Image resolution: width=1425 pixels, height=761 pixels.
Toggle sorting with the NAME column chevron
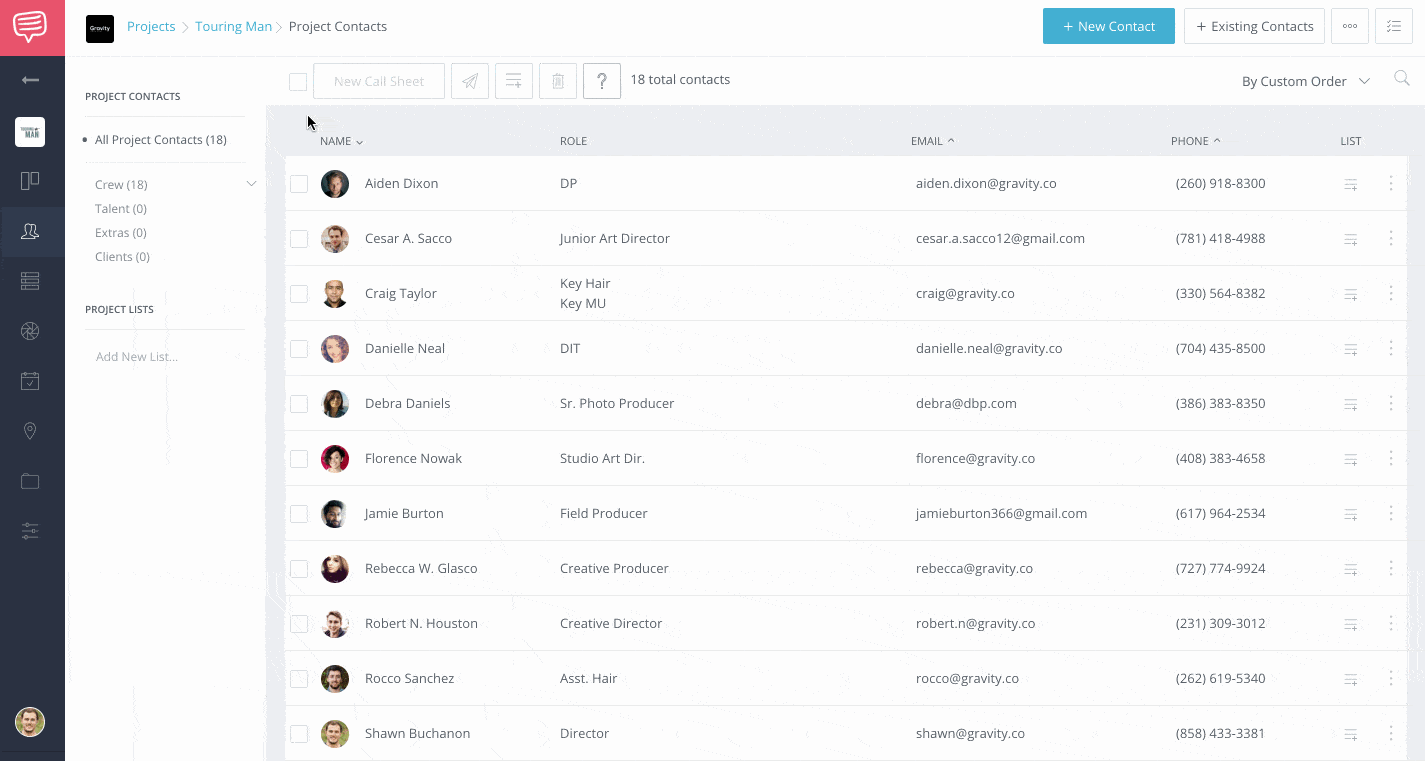[359, 141]
